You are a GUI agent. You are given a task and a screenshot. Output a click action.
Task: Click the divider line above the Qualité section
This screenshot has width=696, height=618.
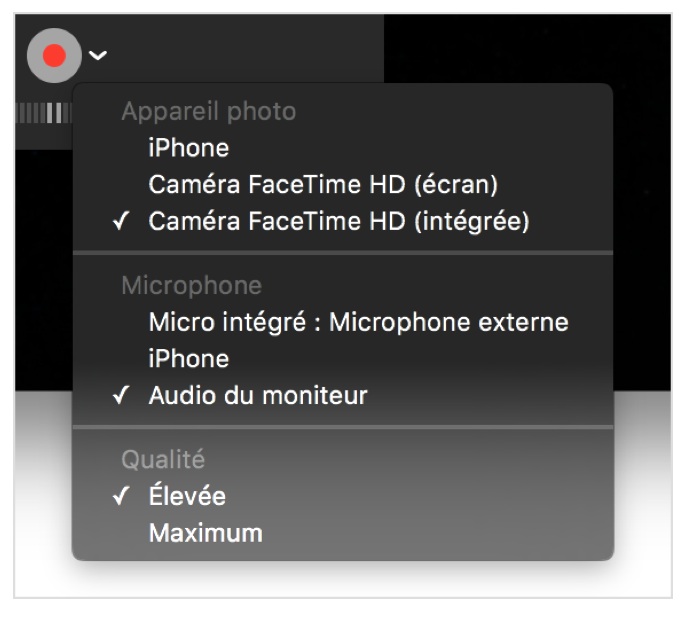(x=342, y=427)
